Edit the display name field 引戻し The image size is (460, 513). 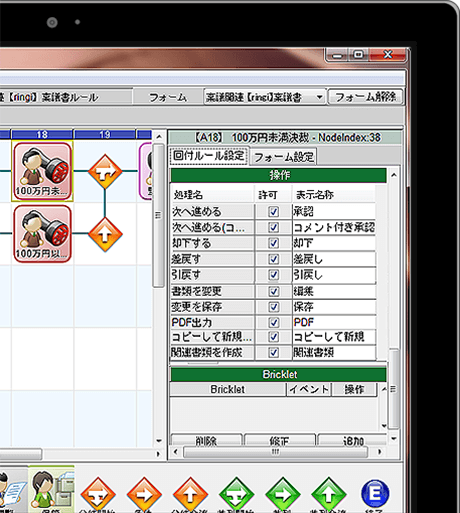(334, 275)
